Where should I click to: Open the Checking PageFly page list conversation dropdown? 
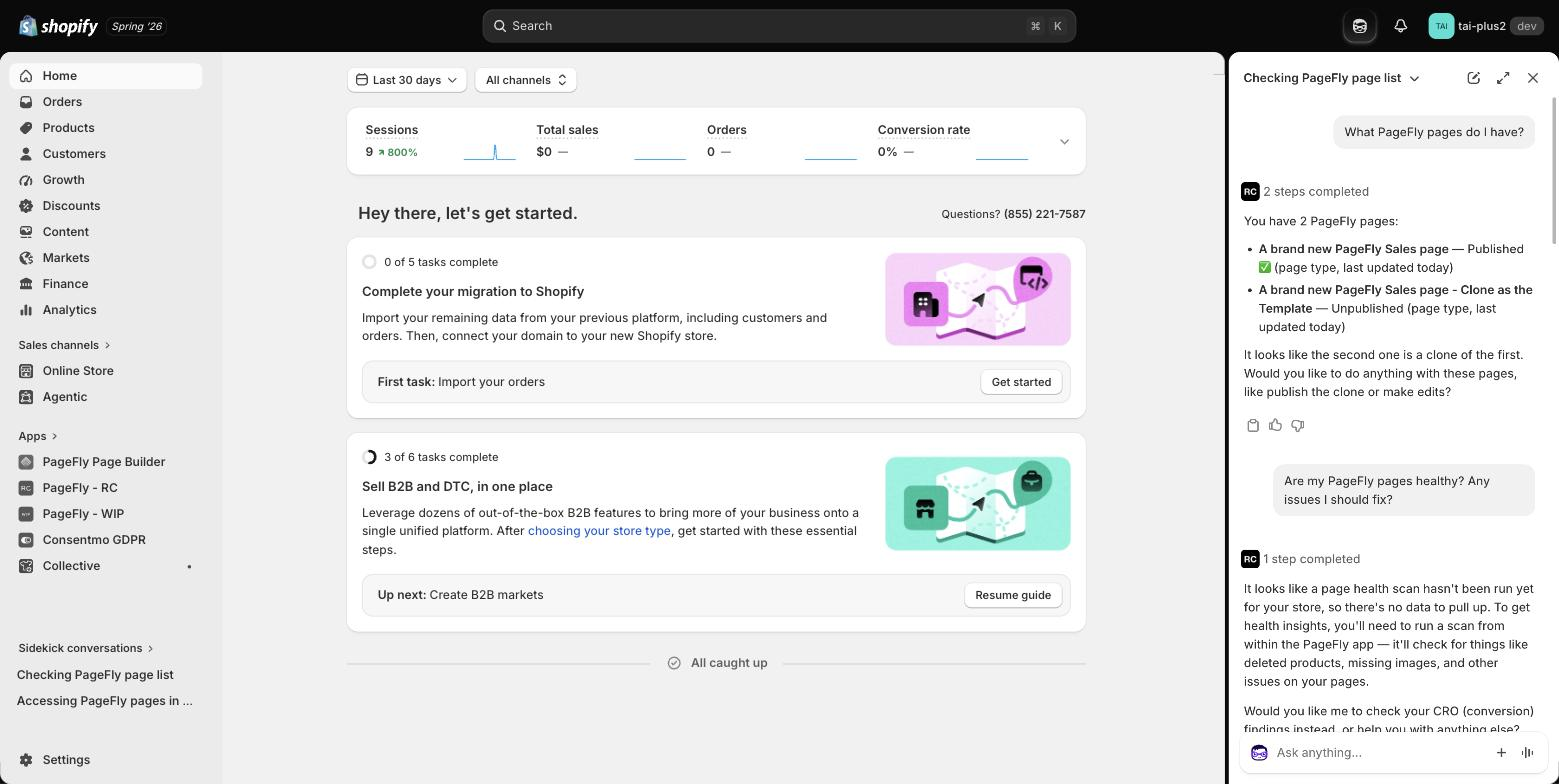[1331, 78]
